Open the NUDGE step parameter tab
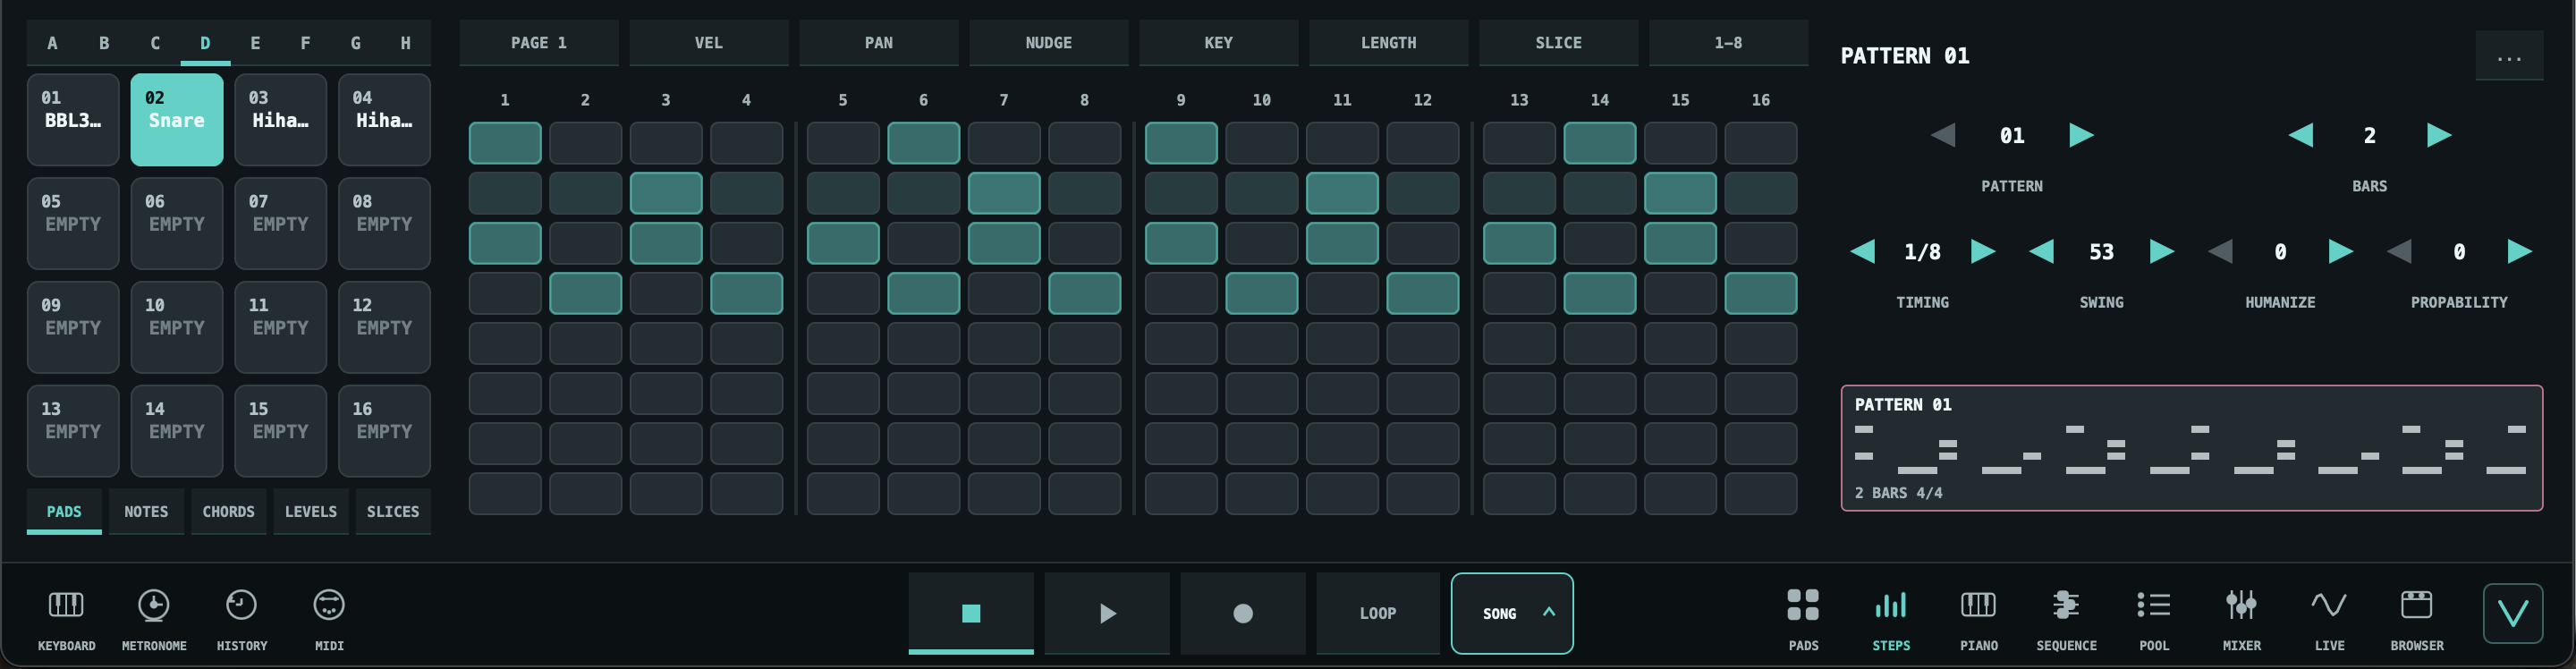 (x=1049, y=43)
